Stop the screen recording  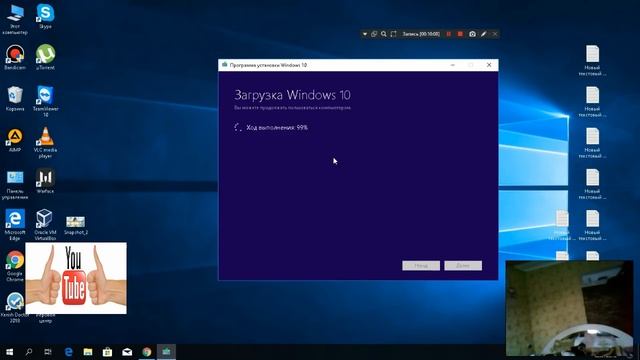pos(460,34)
